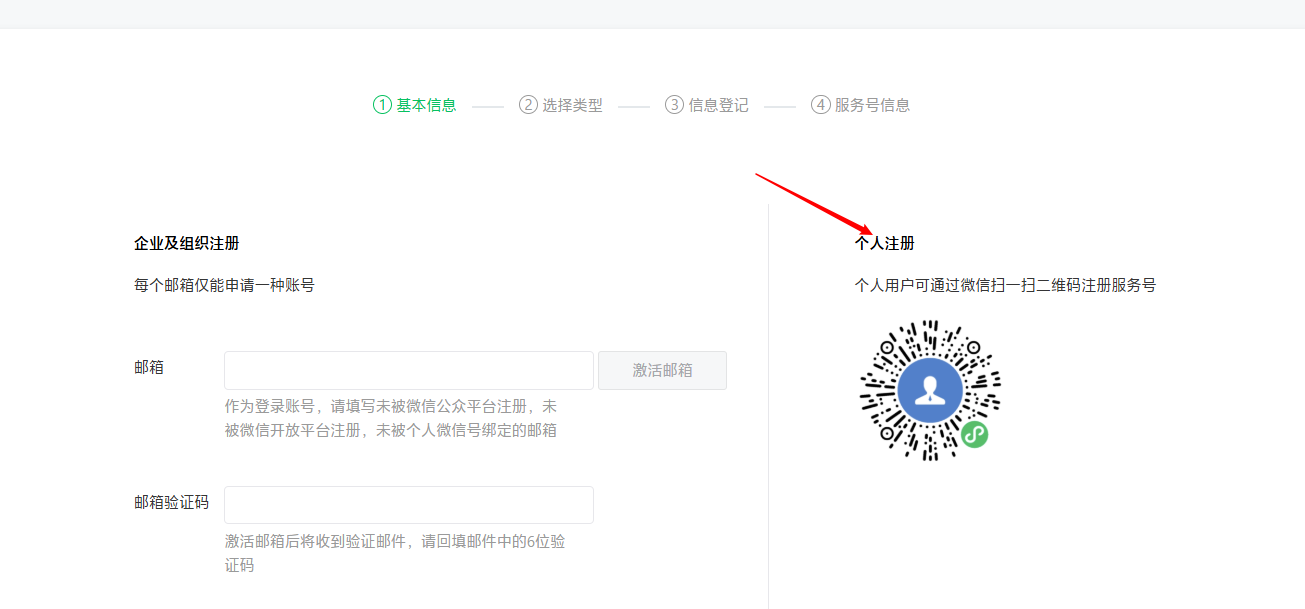The height and width of the screenshot is (609, 1305).
Task: Click the 信息登记 step 3 indicator
Action: [707, 105]
